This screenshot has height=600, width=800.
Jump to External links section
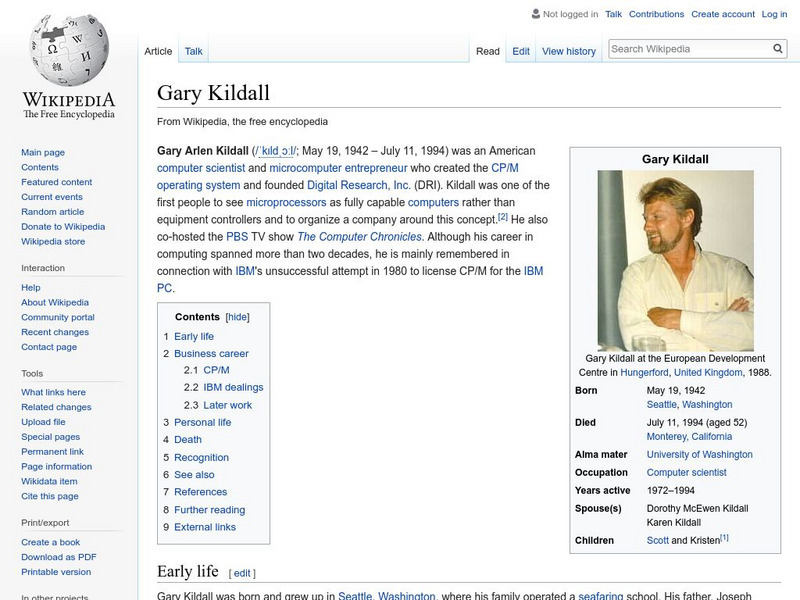(205, 527)
